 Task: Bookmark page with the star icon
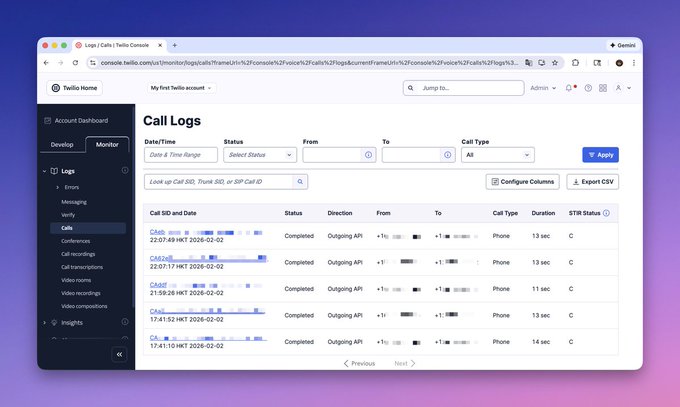pos(555,63)
